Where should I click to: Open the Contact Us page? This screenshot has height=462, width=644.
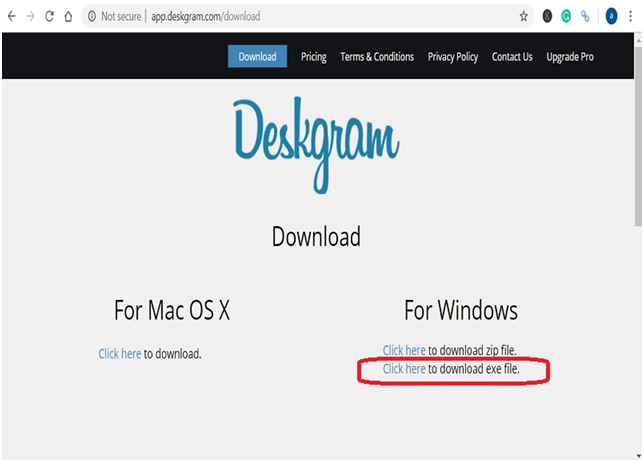(512, 57)
